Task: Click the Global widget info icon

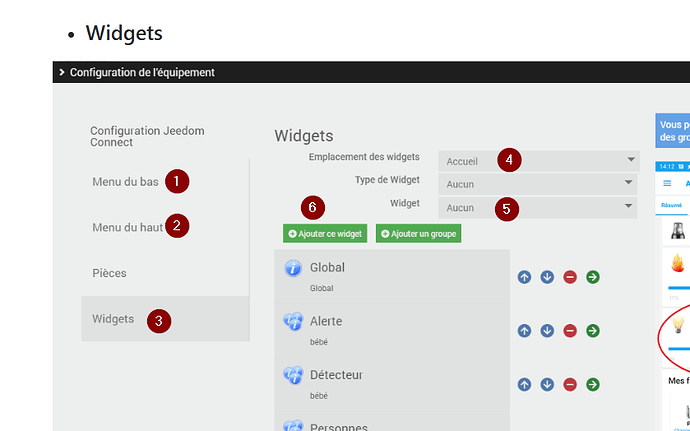Action: pos(293,268)
